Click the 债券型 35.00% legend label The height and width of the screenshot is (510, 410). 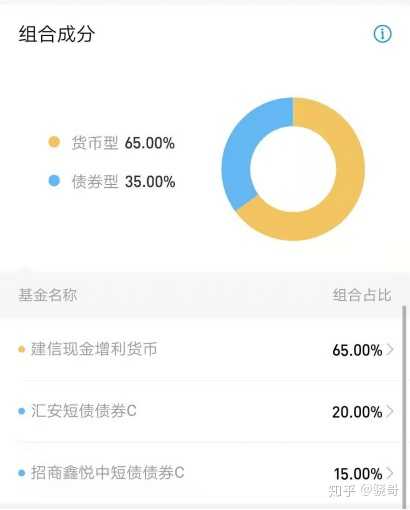(123, 182)
